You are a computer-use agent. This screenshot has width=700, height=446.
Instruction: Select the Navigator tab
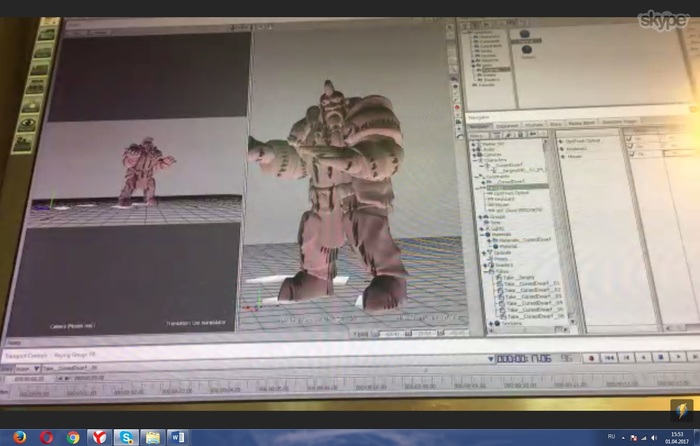pyautogui.click(x=479, y=127)
